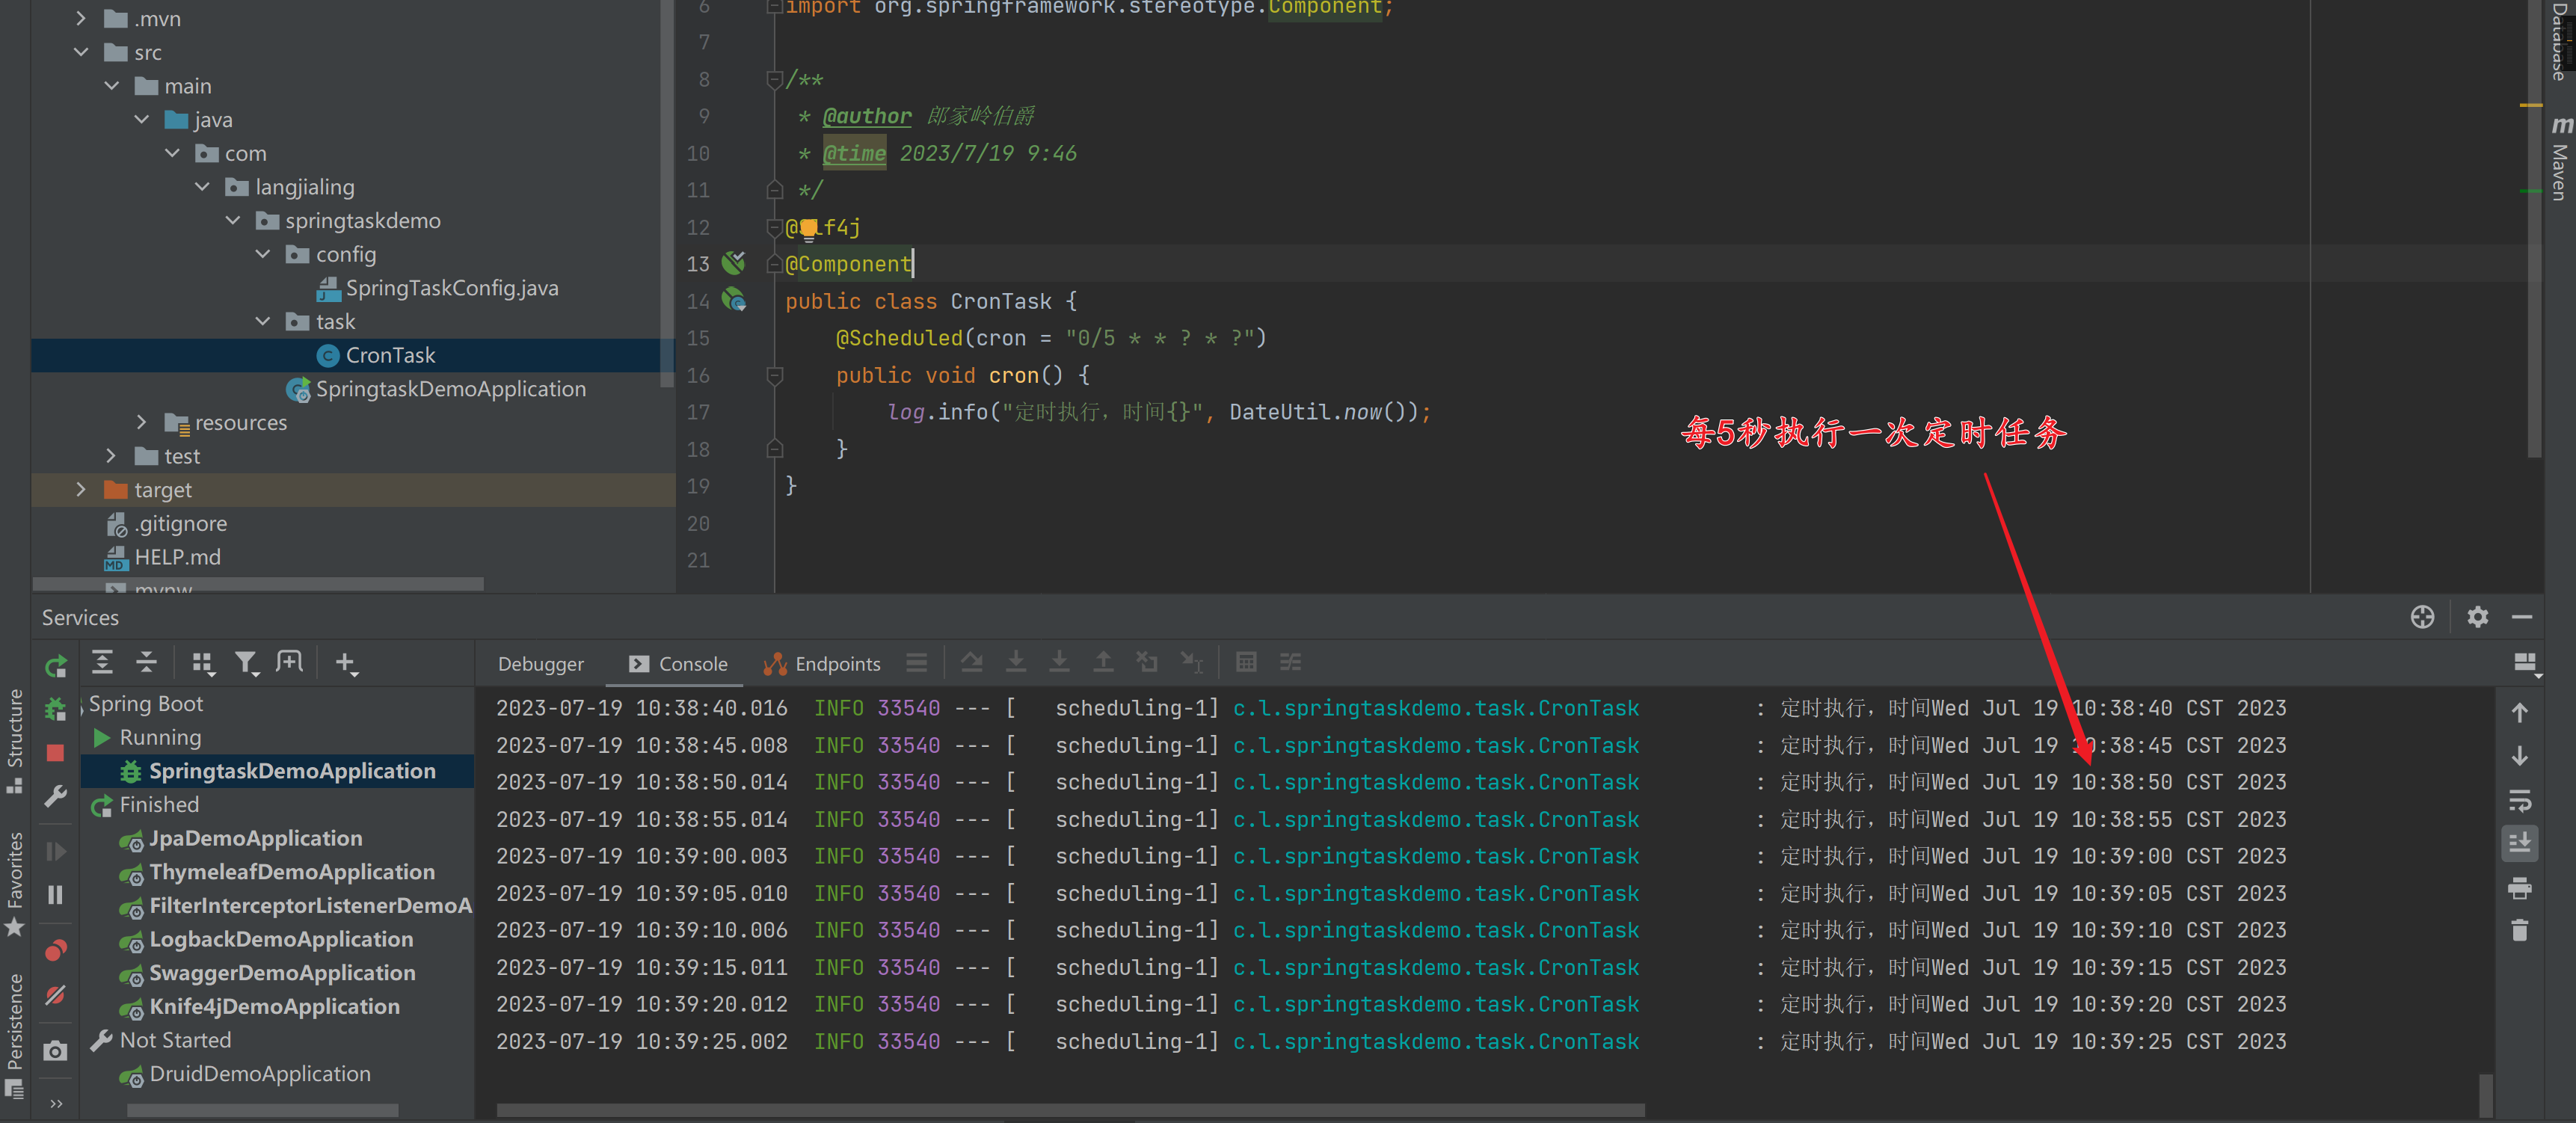
Task: Clear console with the trash icon
Action: [2520, 931]
